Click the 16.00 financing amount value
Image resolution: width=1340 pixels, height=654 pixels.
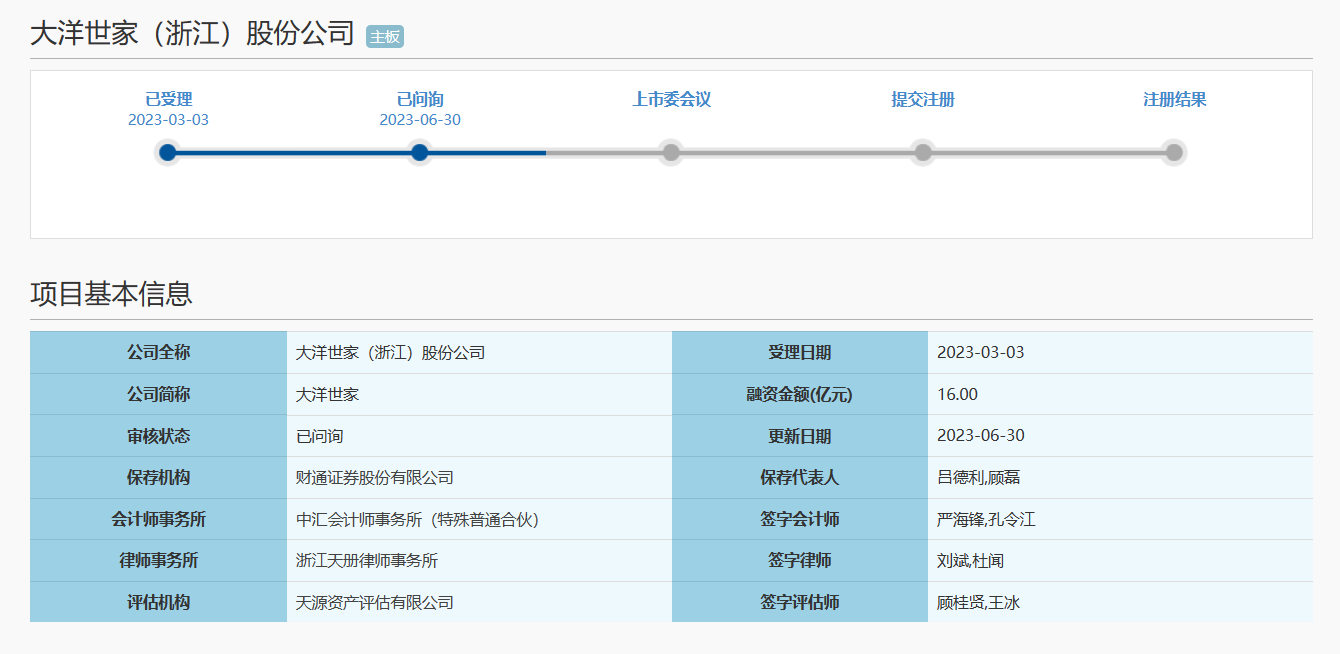[957, 395]
